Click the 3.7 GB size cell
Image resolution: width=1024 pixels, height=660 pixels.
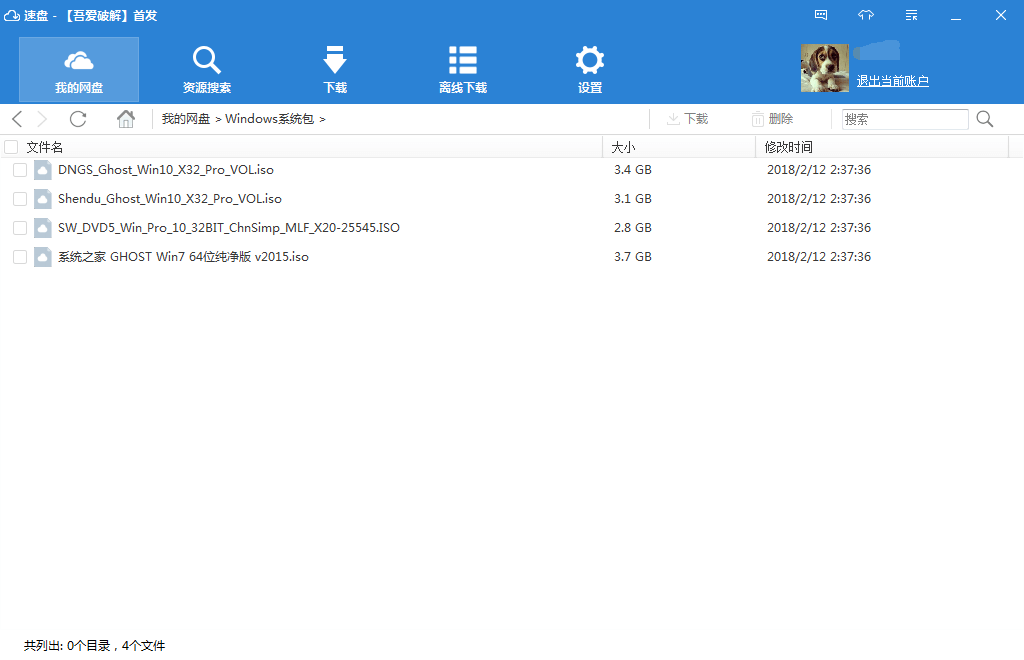633,257
